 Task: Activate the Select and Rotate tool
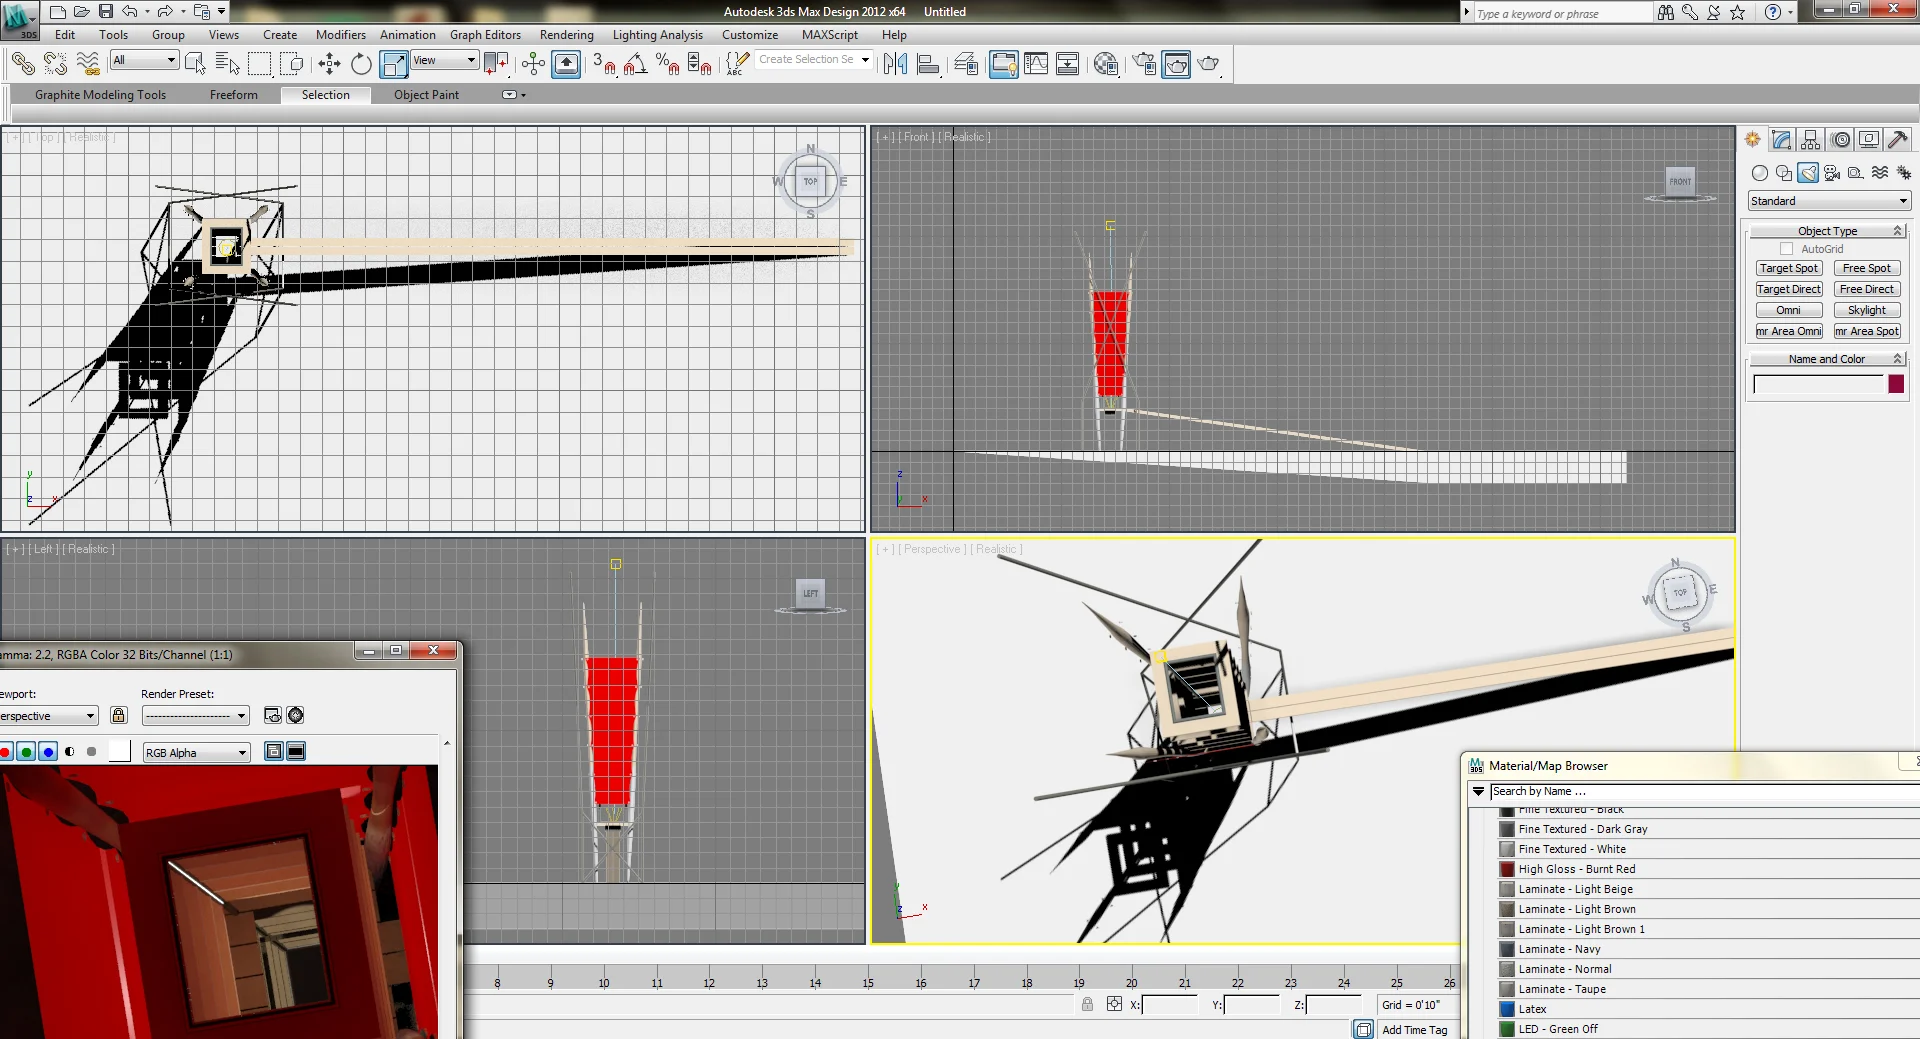tap(361, 64)
